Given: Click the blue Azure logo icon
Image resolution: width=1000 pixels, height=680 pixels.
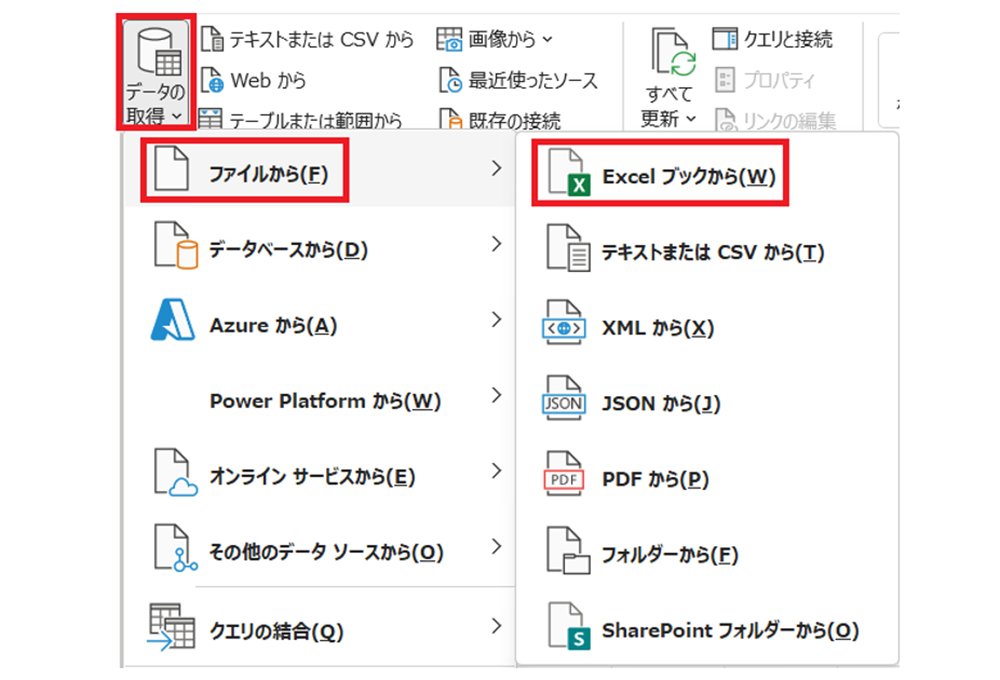Looking at the screenshot, I should (172, 320).
